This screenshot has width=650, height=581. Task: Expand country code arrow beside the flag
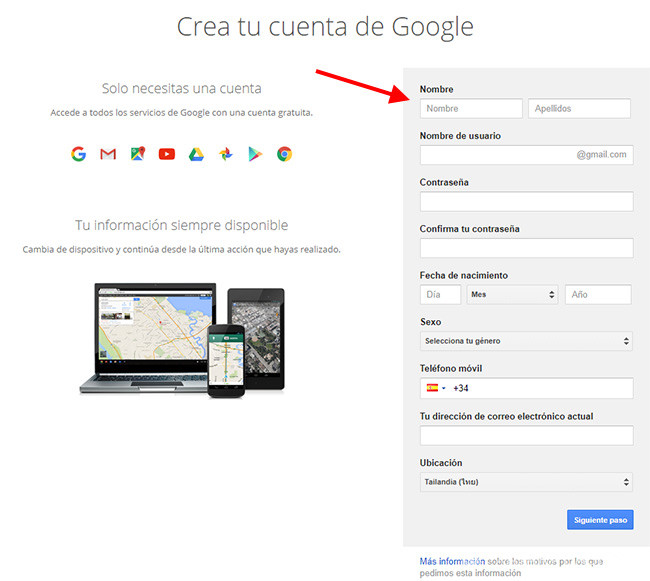pos(444,388)
